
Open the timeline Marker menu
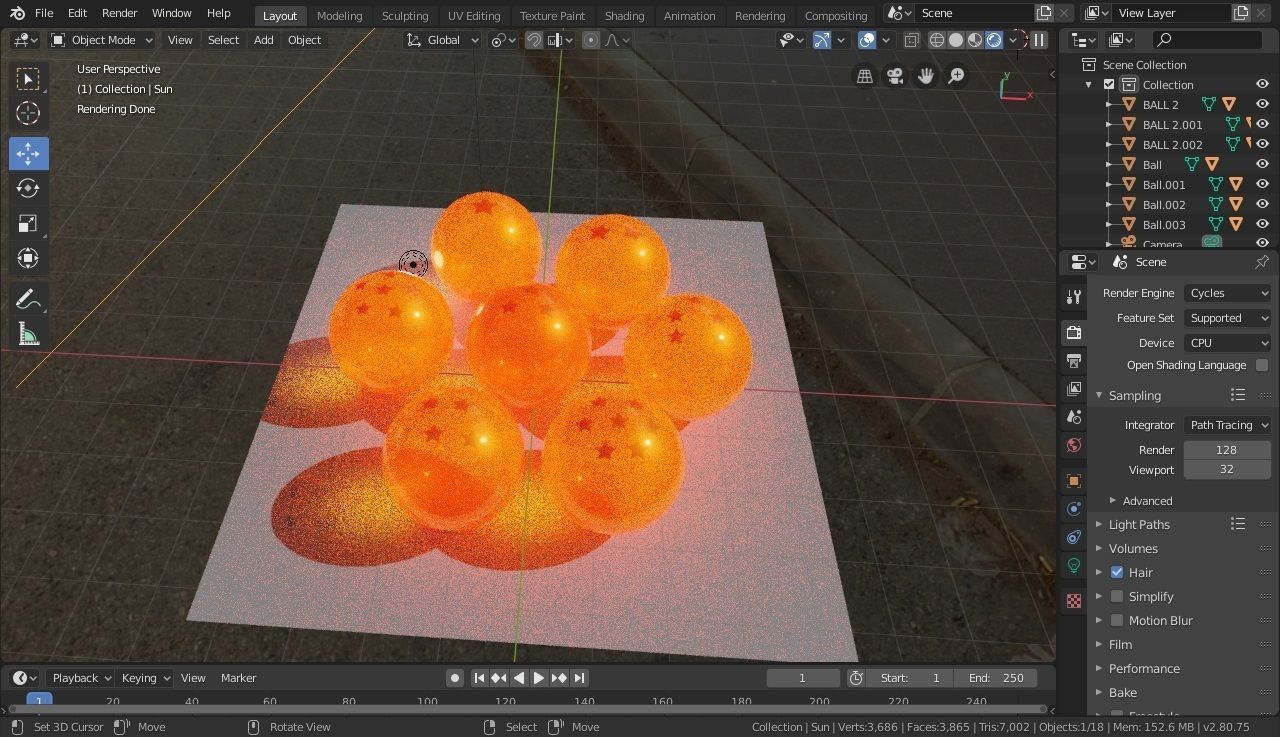point(238,678)
